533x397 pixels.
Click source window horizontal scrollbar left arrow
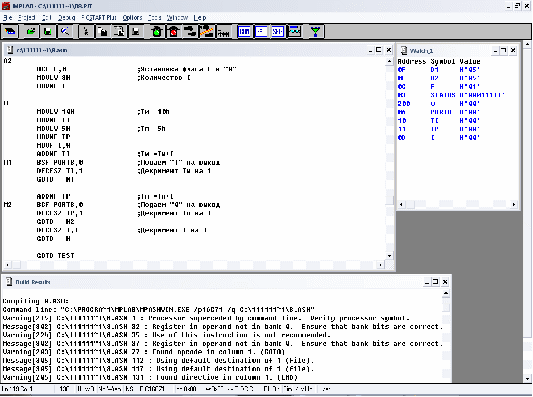pos(7,264)
